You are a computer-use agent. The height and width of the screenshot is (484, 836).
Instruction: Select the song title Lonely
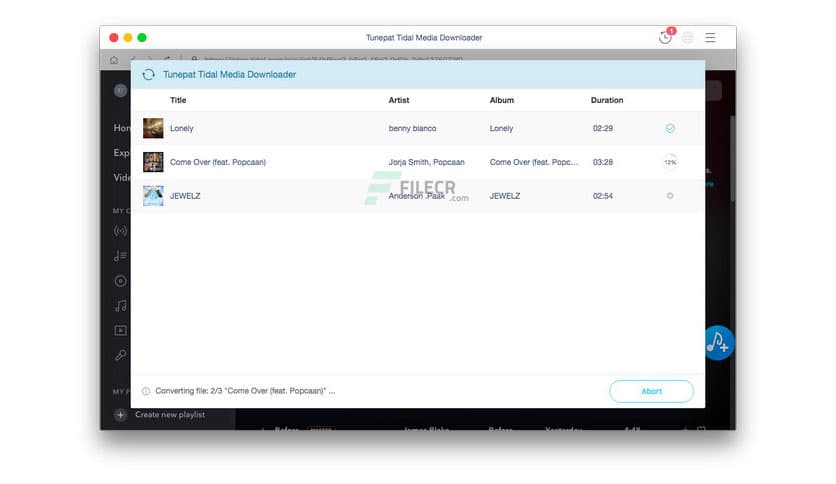point(181,128)
